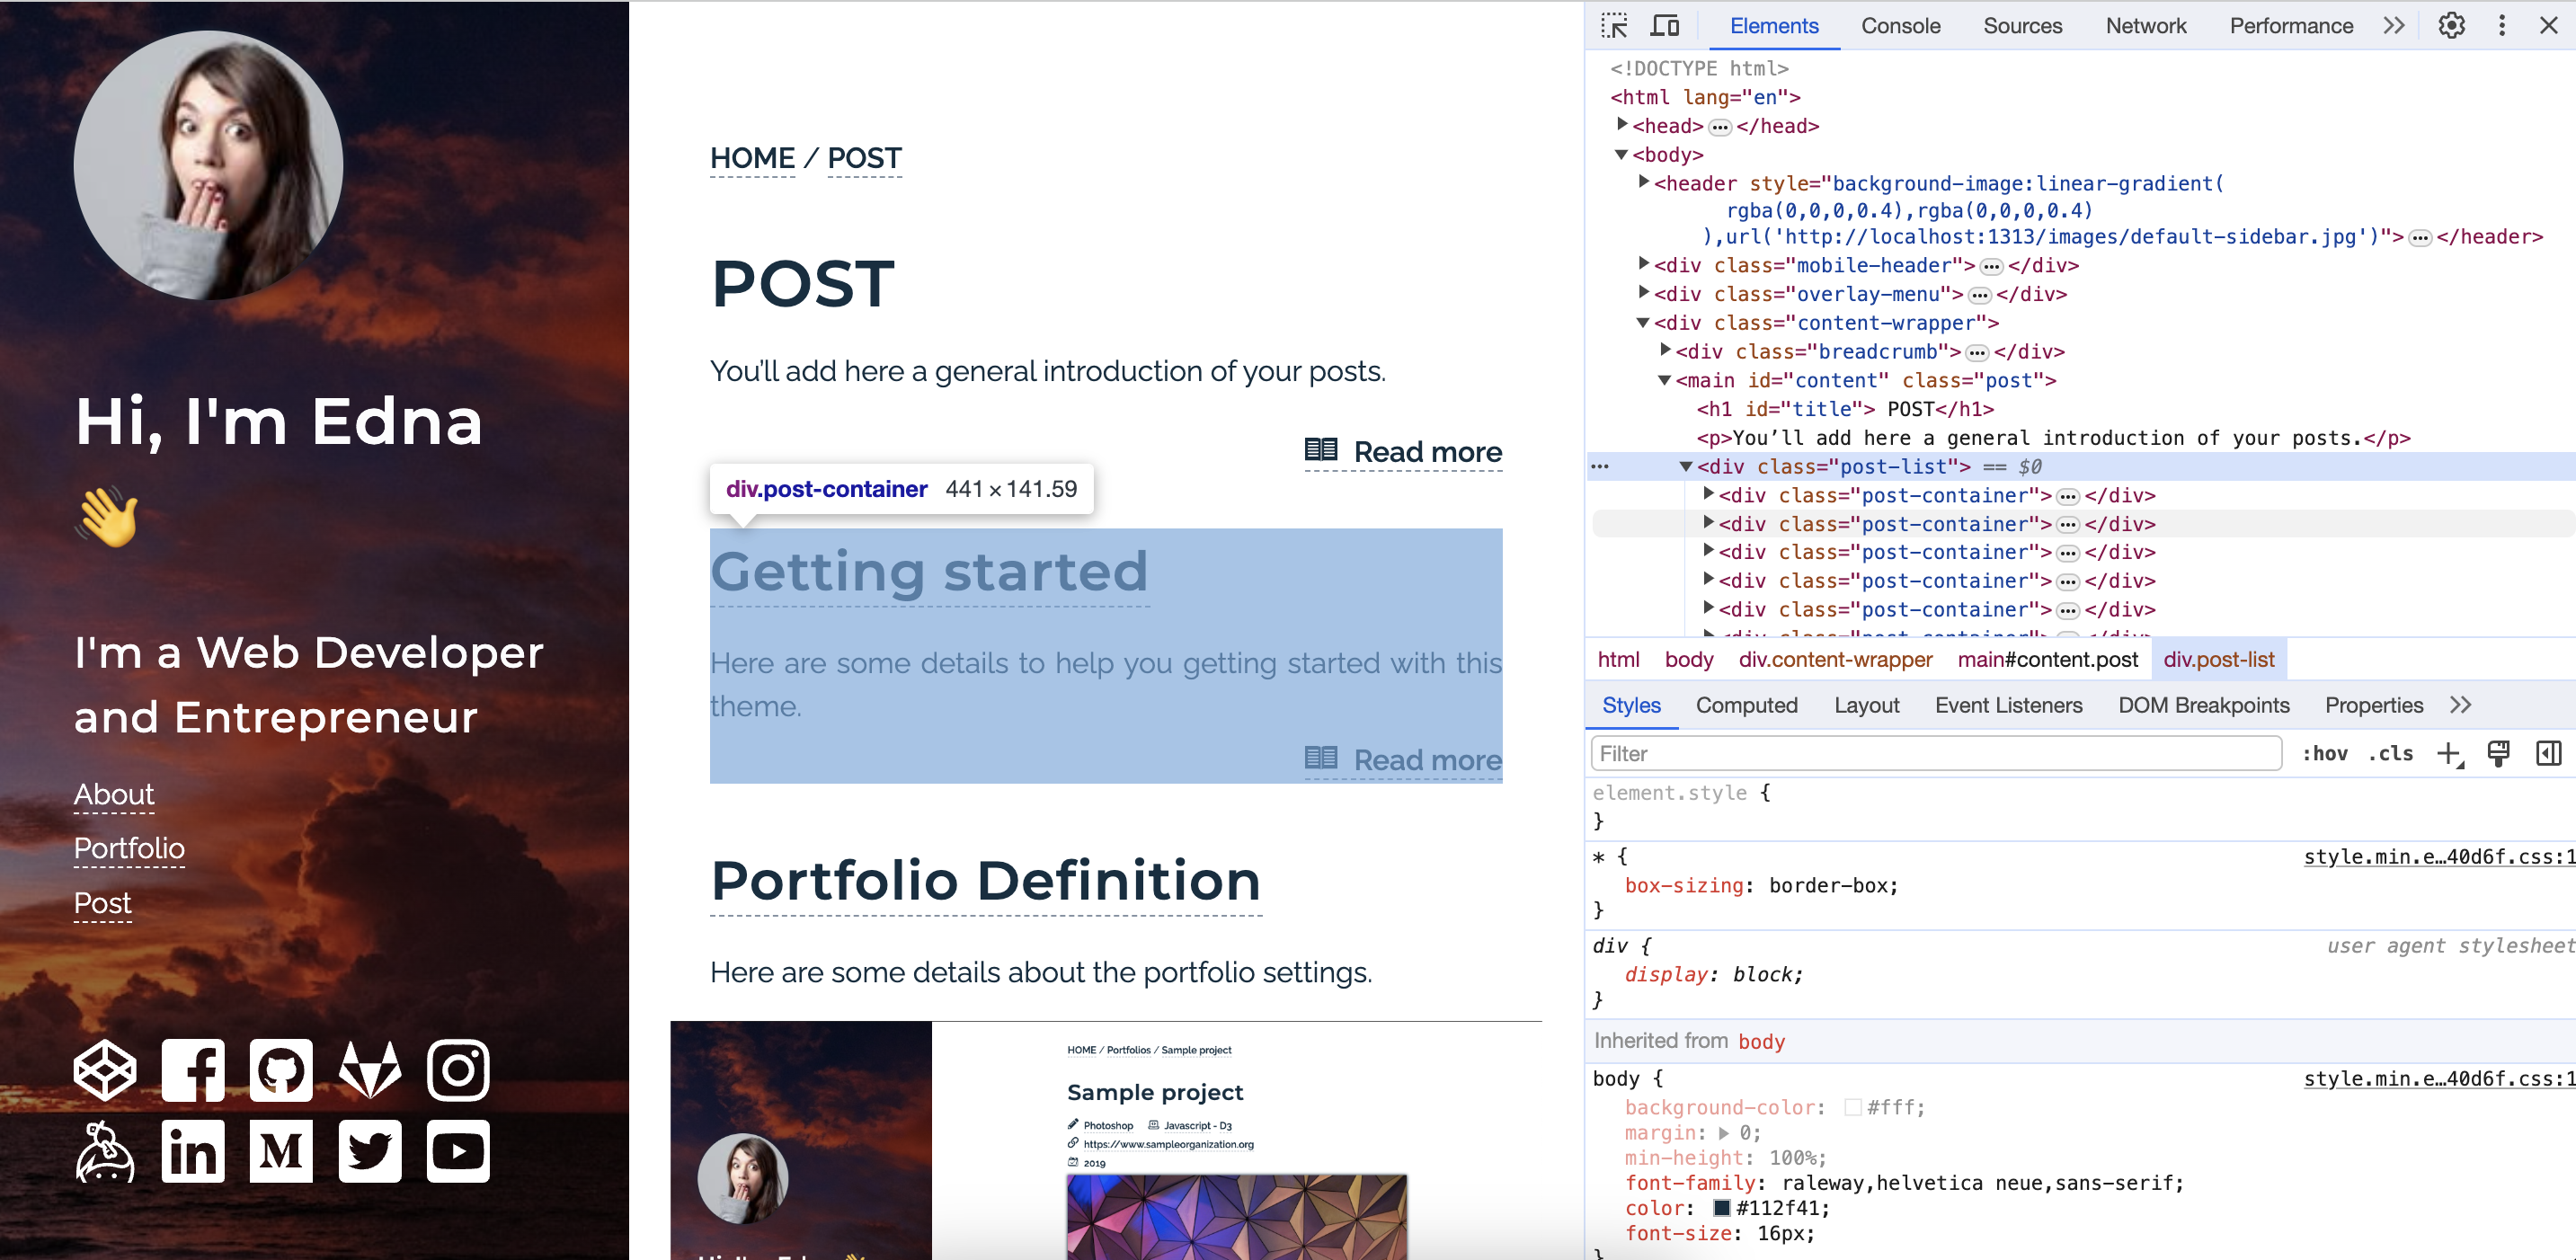Click the rendering emulations paintbrush icon
Screen dimensions: 2576x1260
tap(2498, 754)
